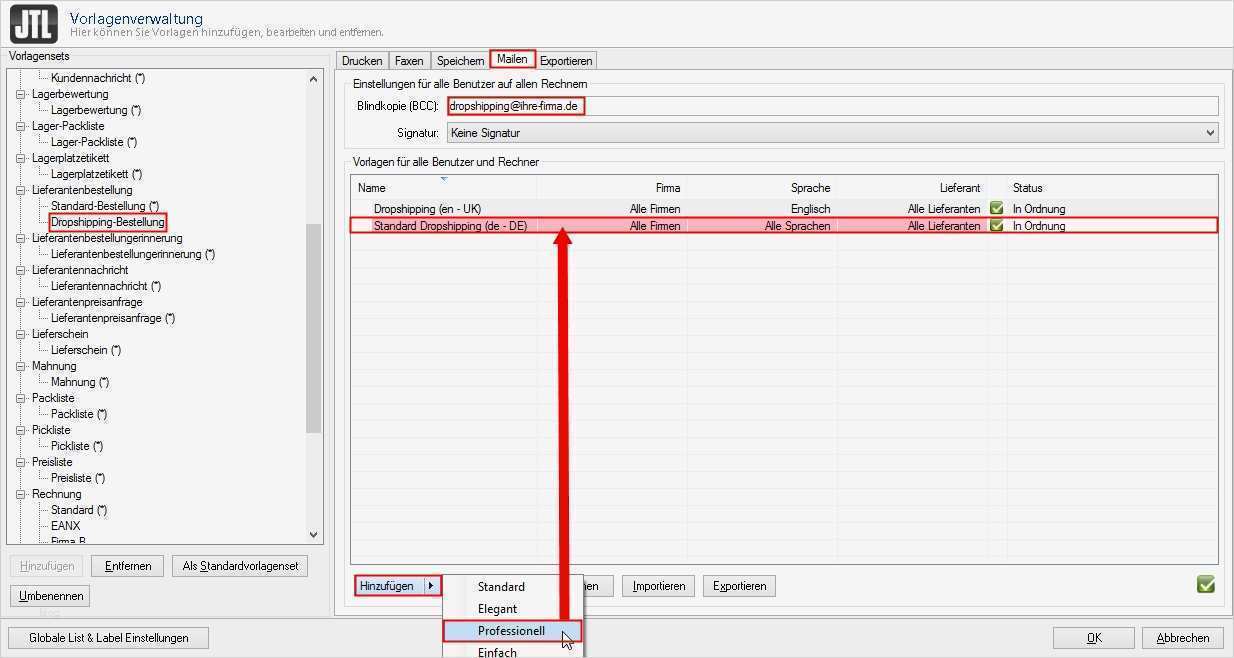Viewport: 1234px width, 658px height.
Task: Click the Vorlagensets tree scrollbar up arrow
Action: coord(314,79)
